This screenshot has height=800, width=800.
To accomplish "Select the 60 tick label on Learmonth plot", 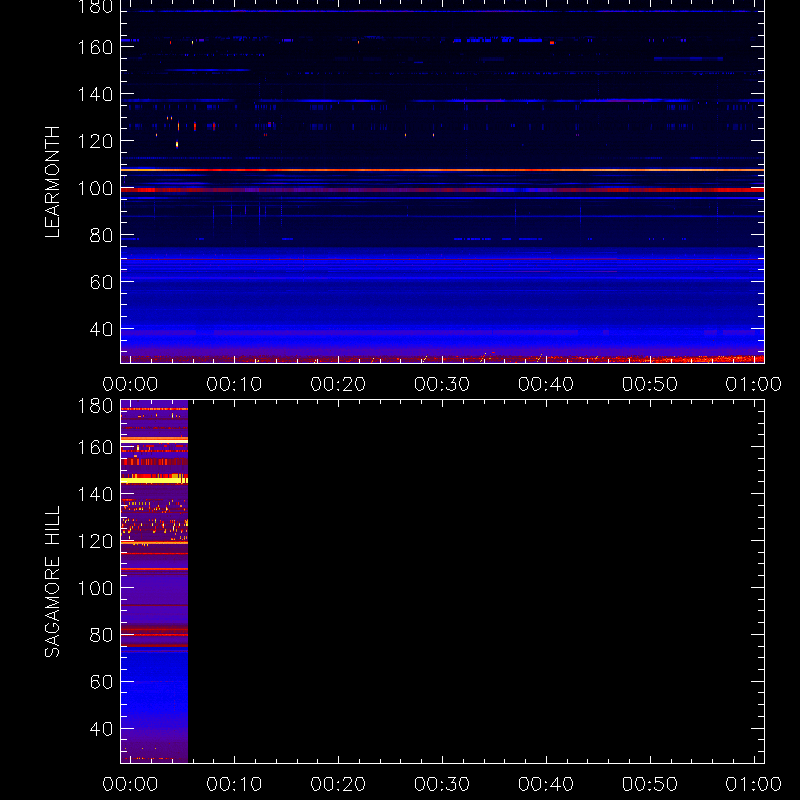I will 101,282.
